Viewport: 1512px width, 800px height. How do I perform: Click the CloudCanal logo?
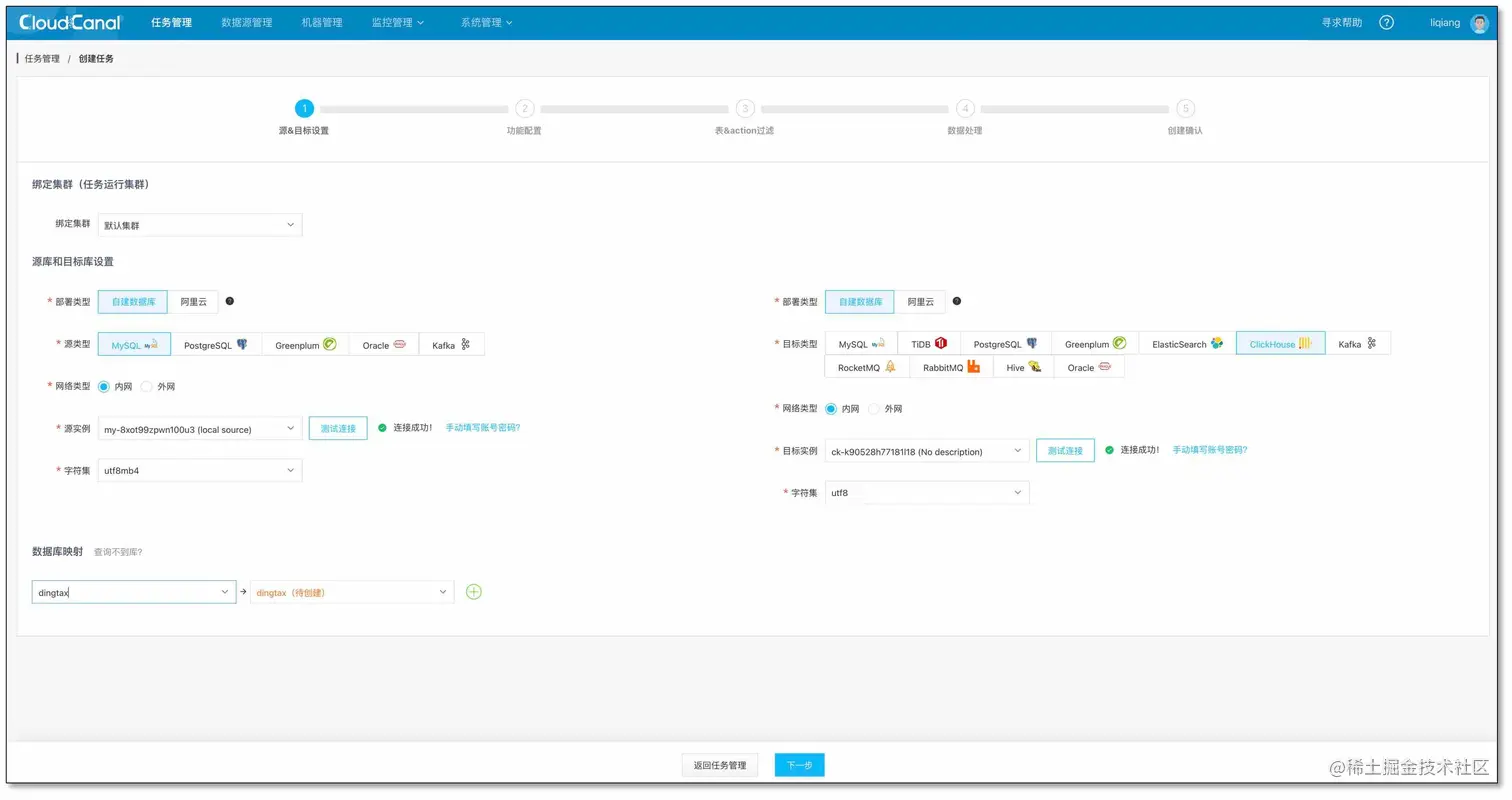[x=70, y=22]
